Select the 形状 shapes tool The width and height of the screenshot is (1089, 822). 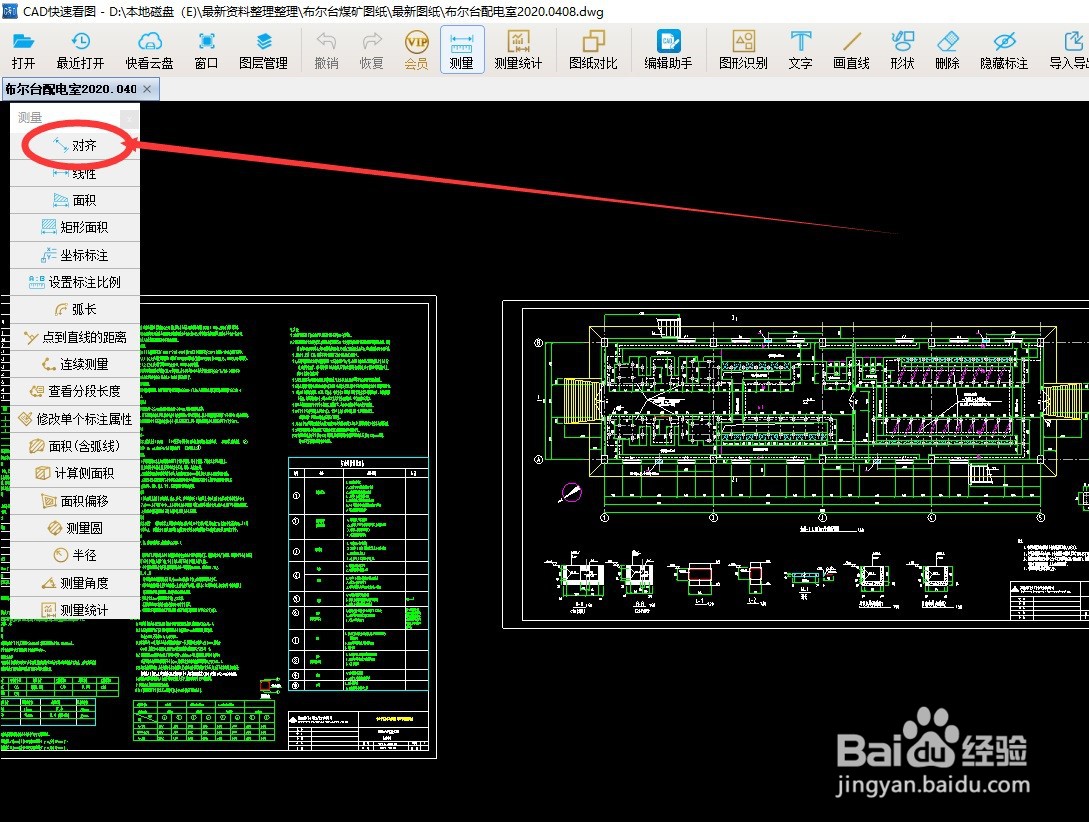tap(902, 50)
